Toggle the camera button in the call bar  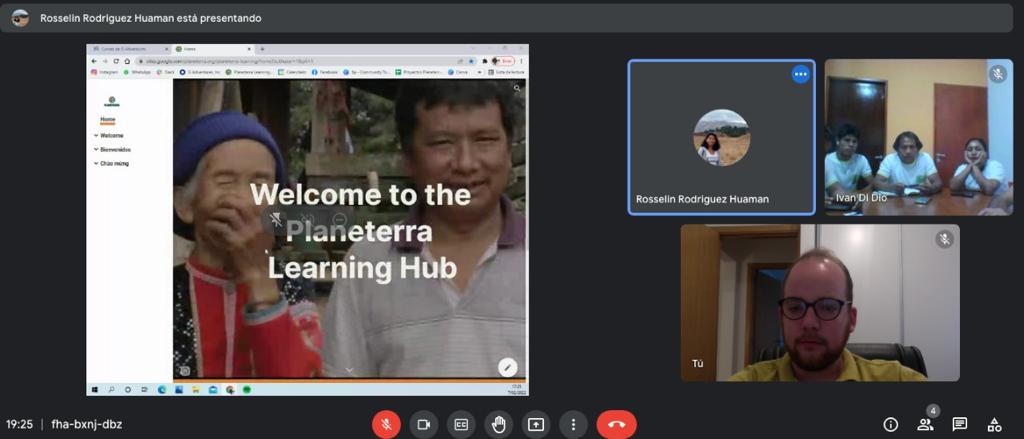pyautogui.click(x=423, y=425)
